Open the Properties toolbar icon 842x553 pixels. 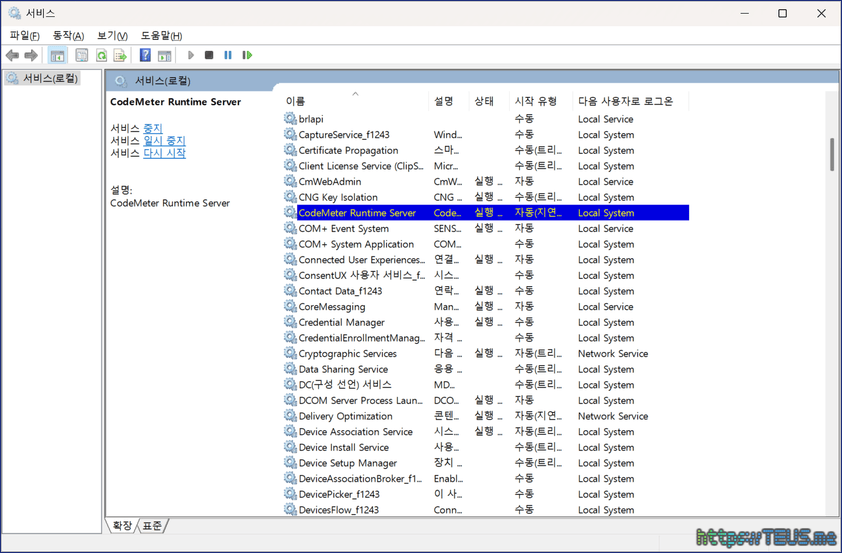coord(82,56)
